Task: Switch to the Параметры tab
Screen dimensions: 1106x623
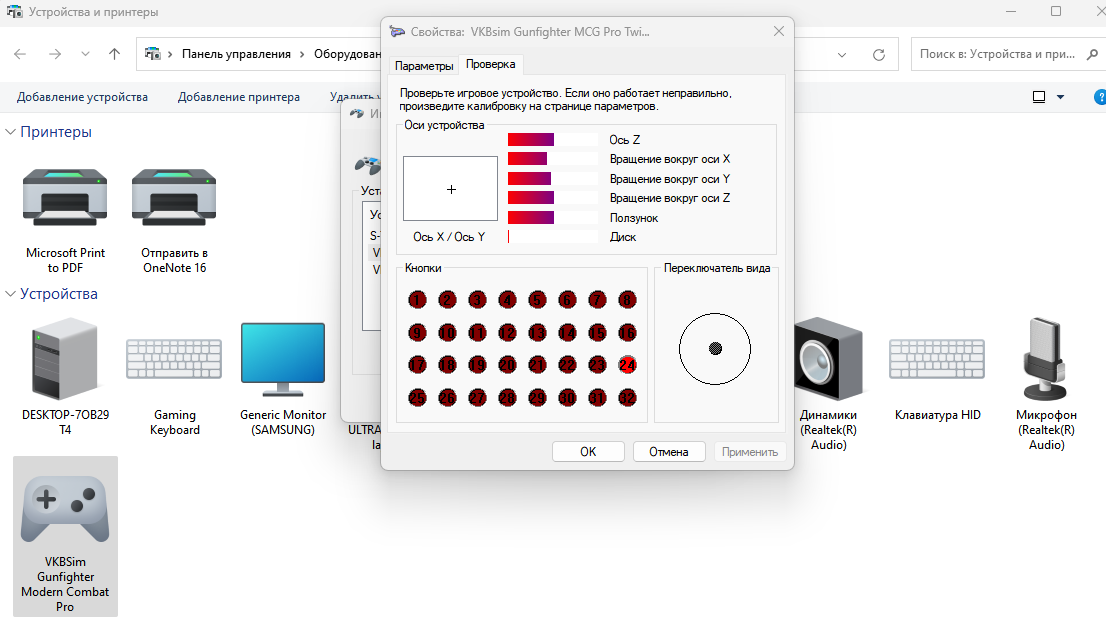Action: click(424, 66)
